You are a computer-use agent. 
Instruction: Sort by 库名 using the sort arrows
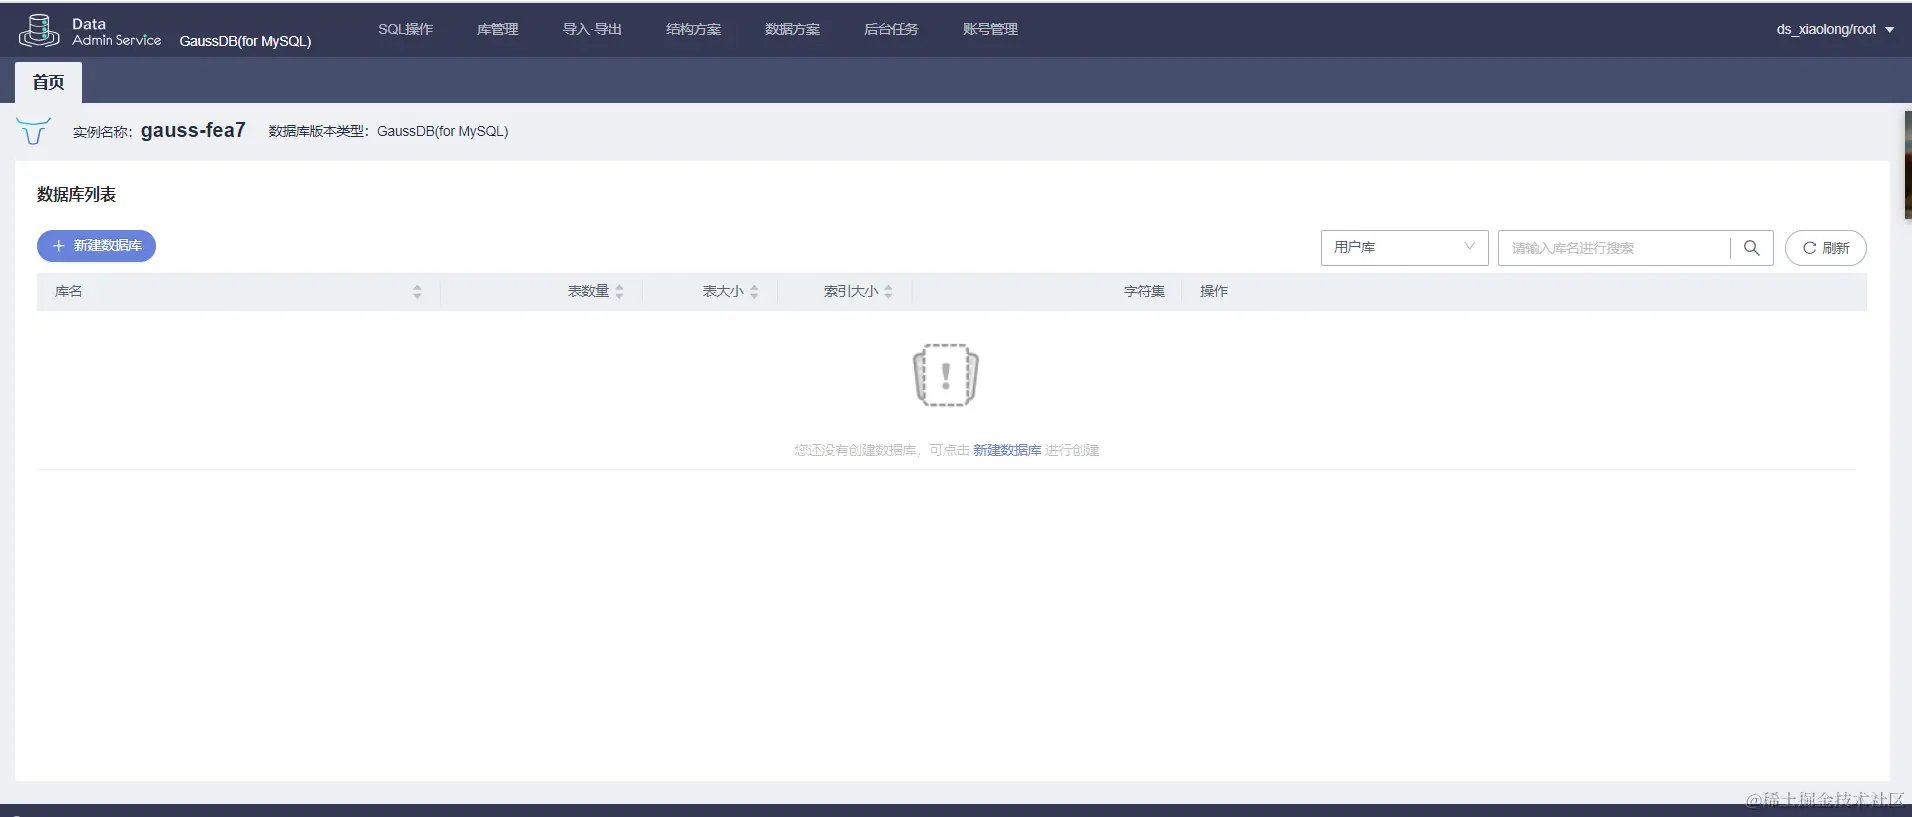click(x=417, y=292)
